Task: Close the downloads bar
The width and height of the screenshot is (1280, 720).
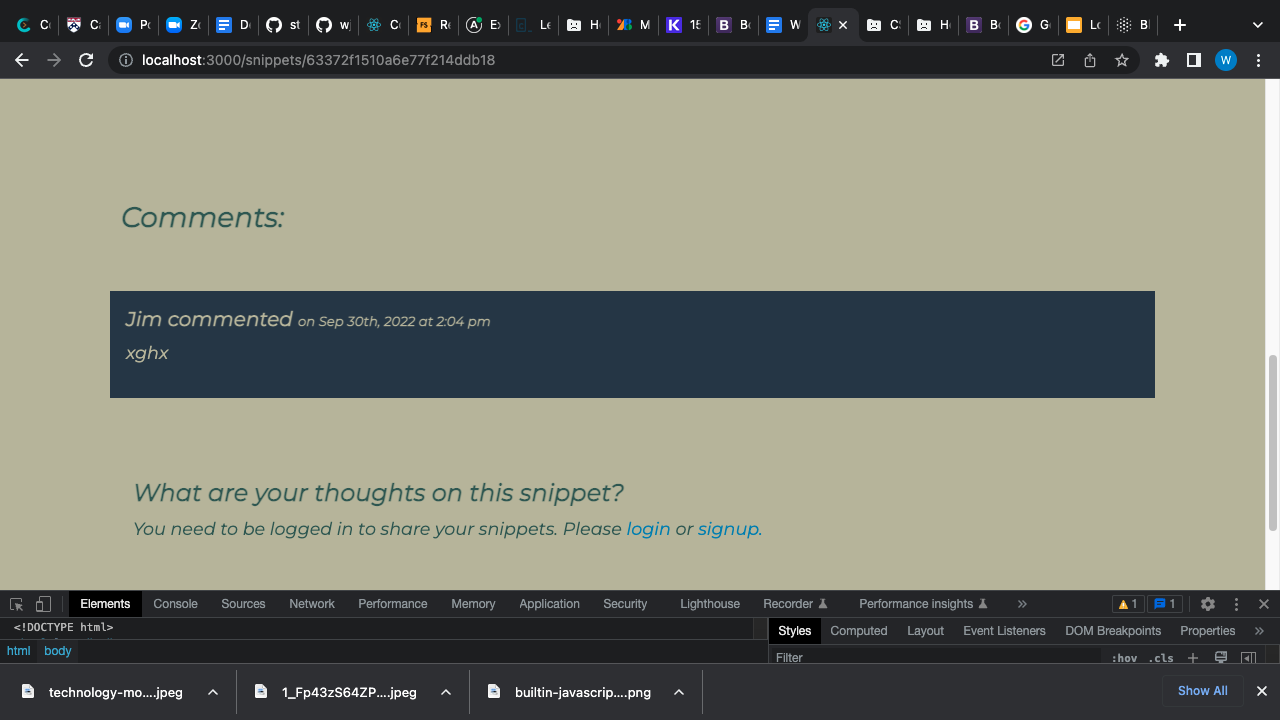Action: (1262, 691)
